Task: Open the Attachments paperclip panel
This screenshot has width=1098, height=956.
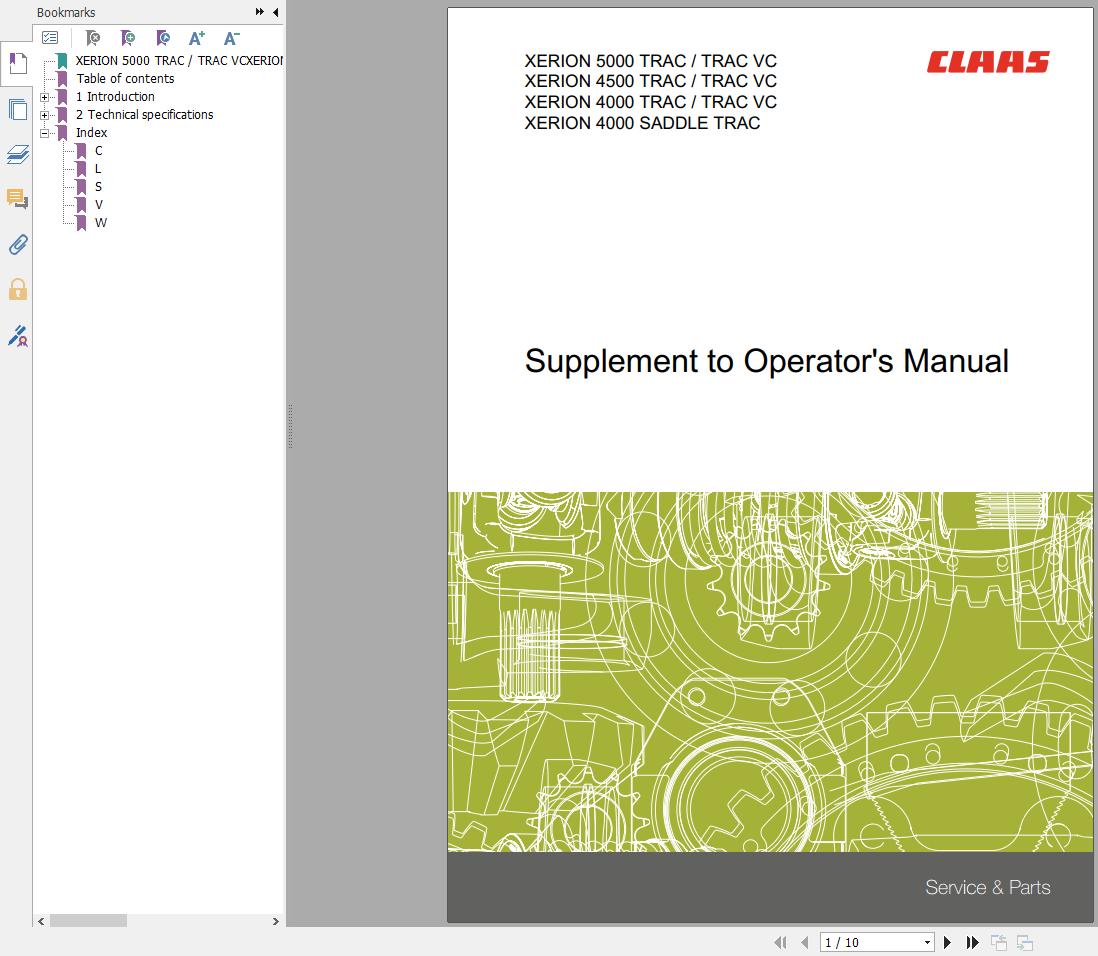Action: 17,244
